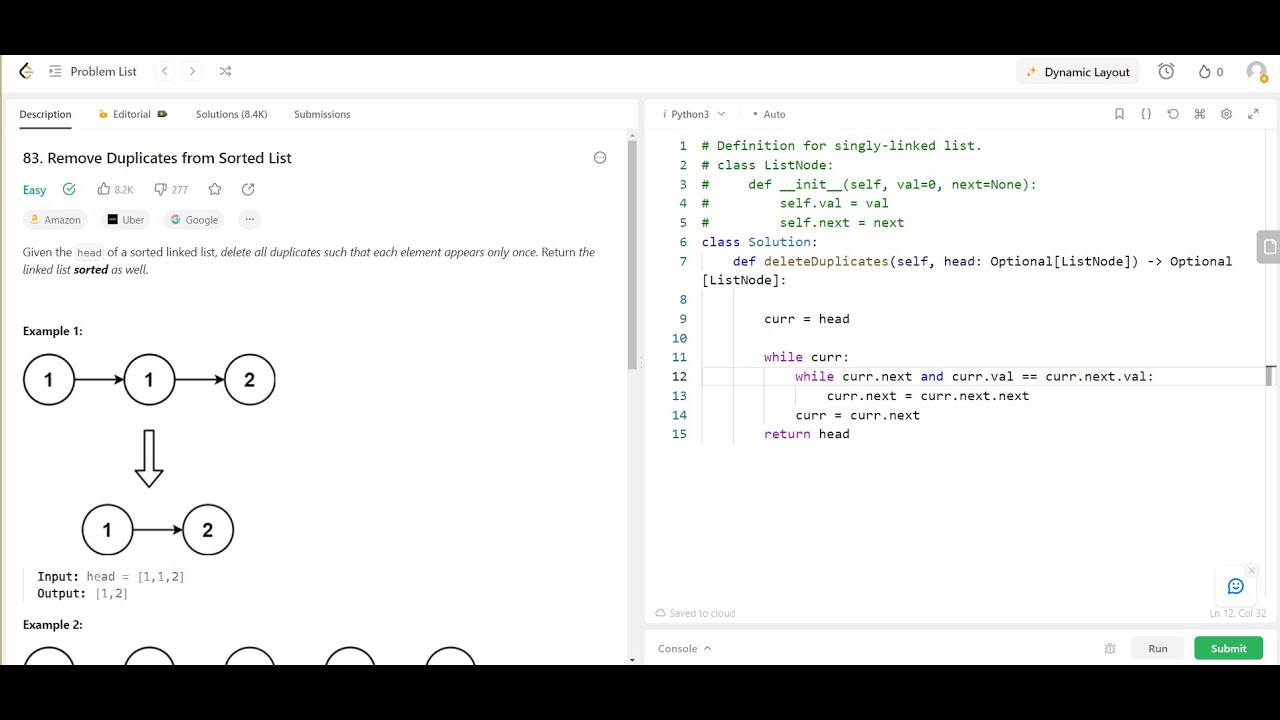Open the notes side panel icon

pos(1269,246)
